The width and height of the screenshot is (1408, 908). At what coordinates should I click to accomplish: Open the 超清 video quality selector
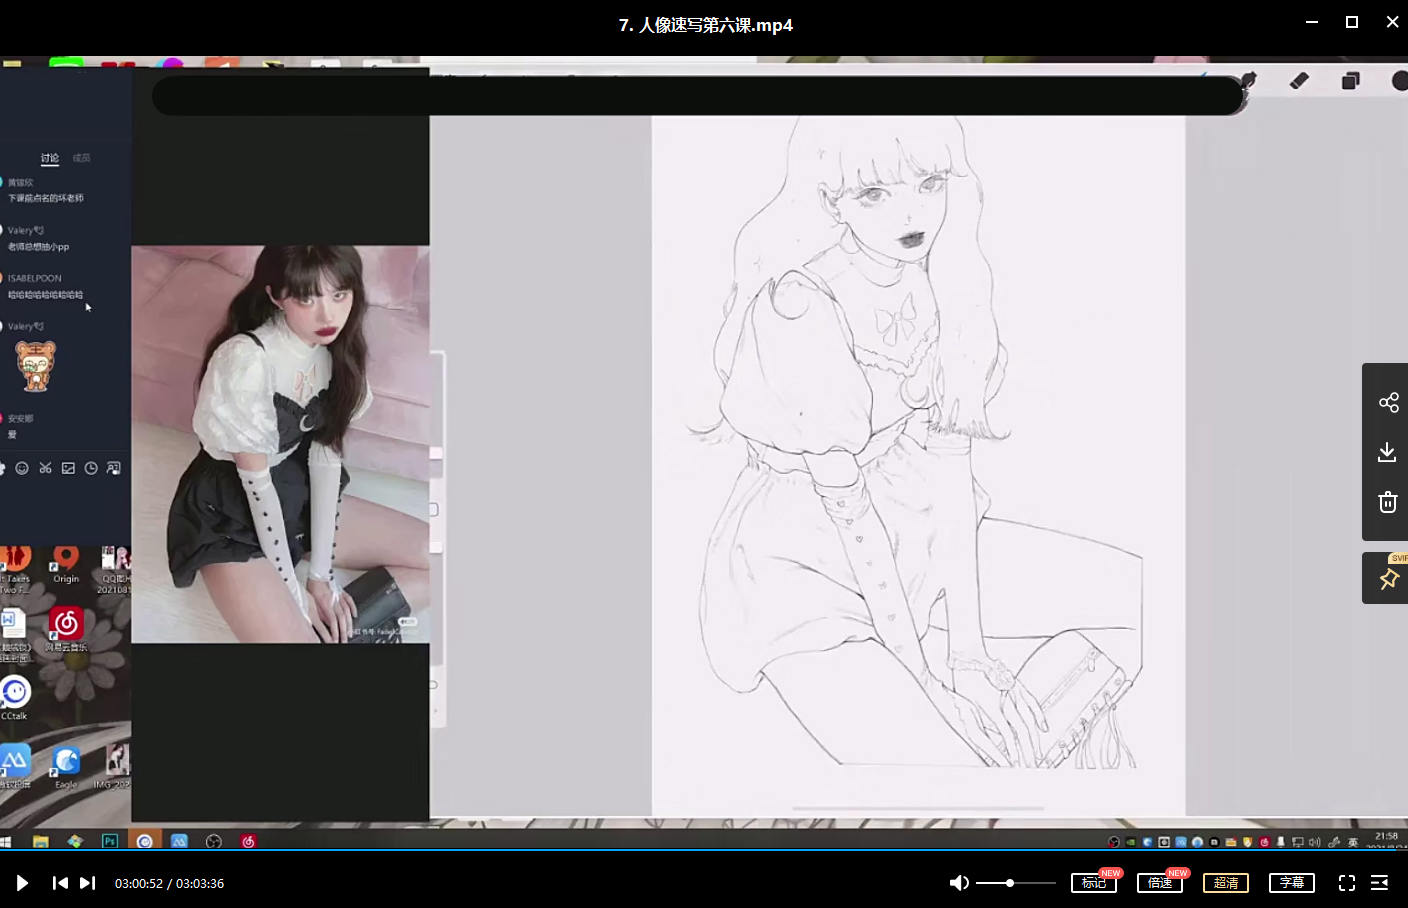(x=1226, y=883)
